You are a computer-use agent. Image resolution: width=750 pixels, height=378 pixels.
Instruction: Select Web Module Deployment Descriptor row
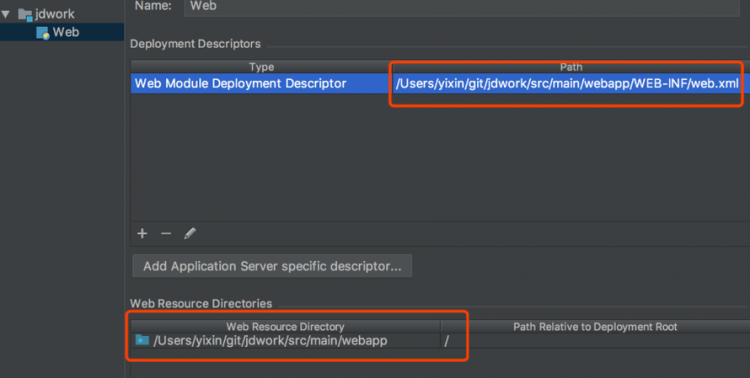[440, 83]
